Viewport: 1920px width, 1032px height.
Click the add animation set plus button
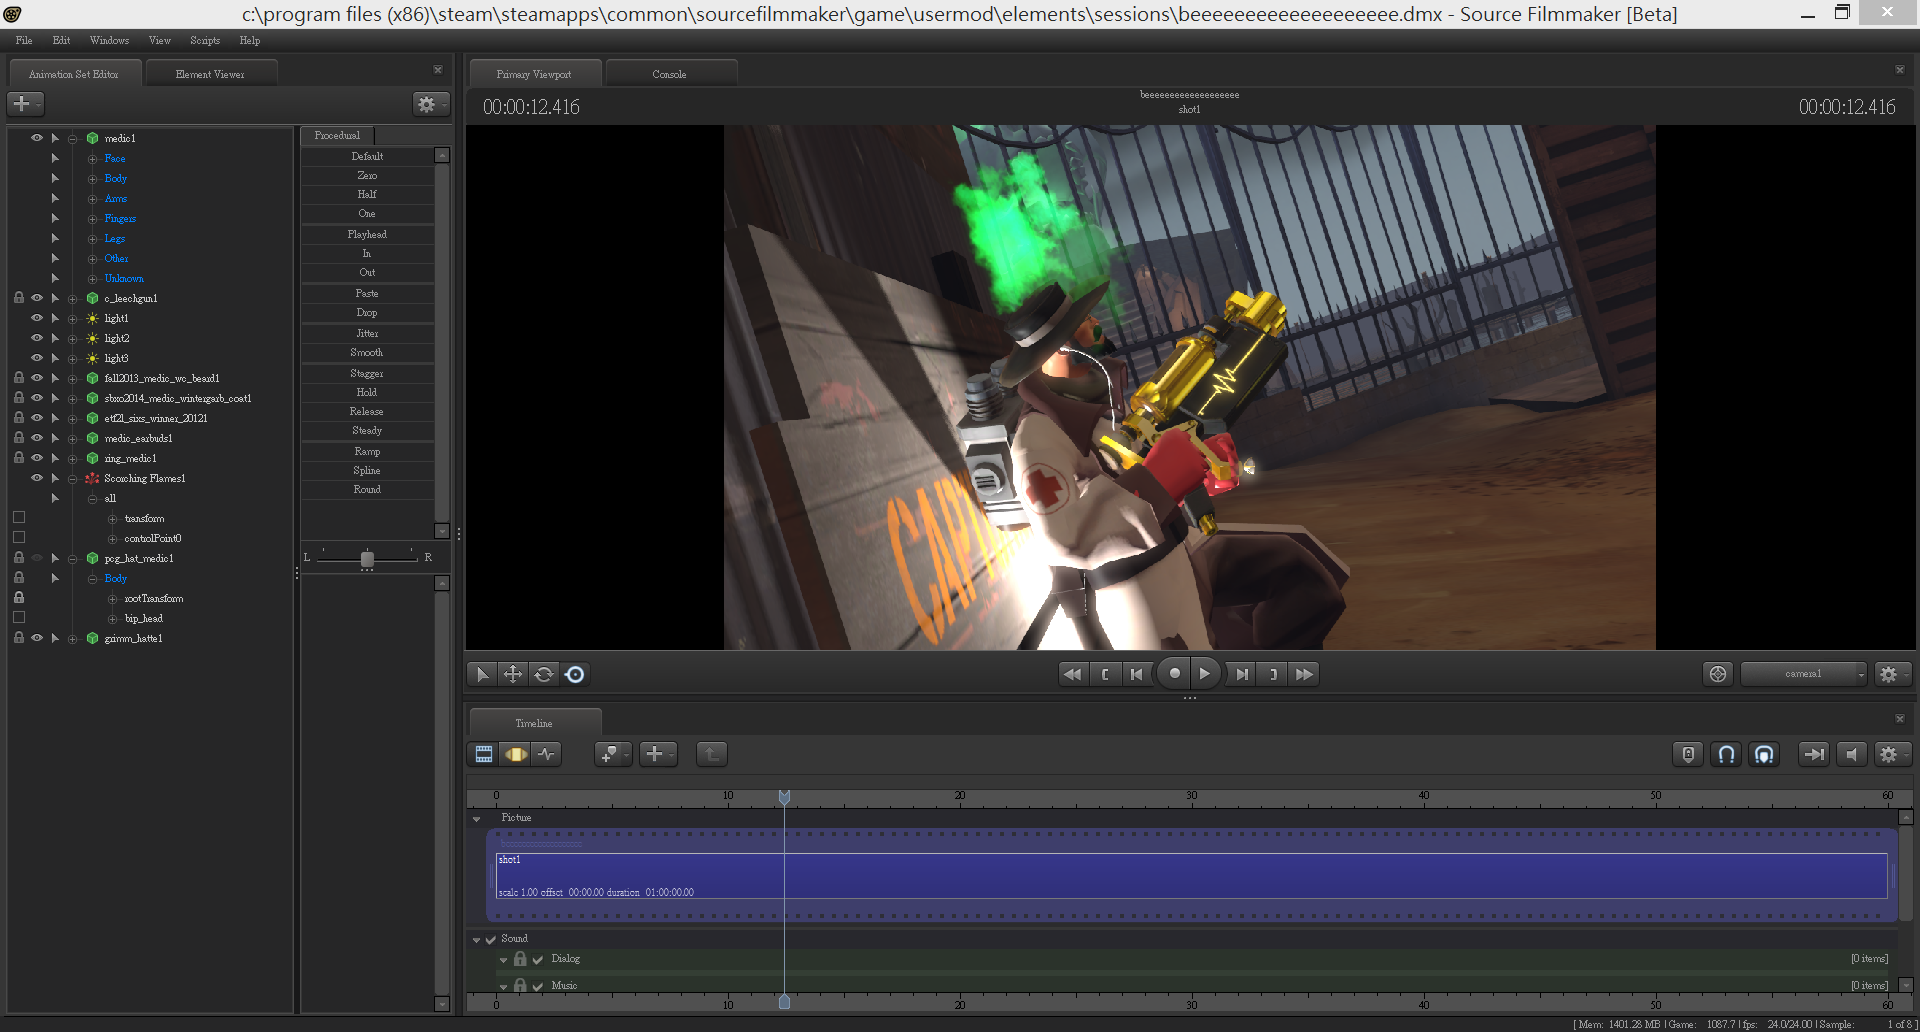pyautogui.click(x=24, y=104)
